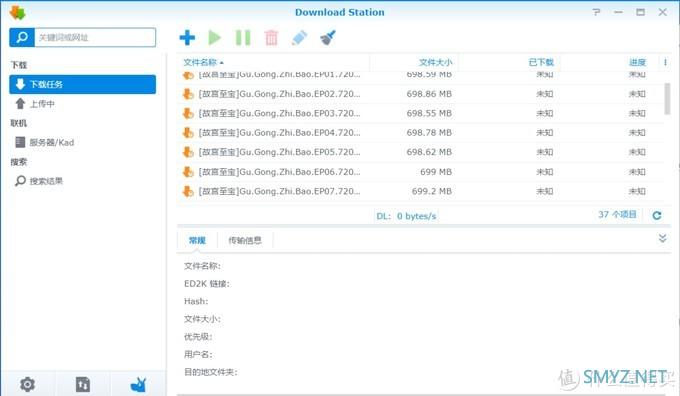Select the Gu.Gong.Zhi.Bao.EP03 download row

(421, 113)
